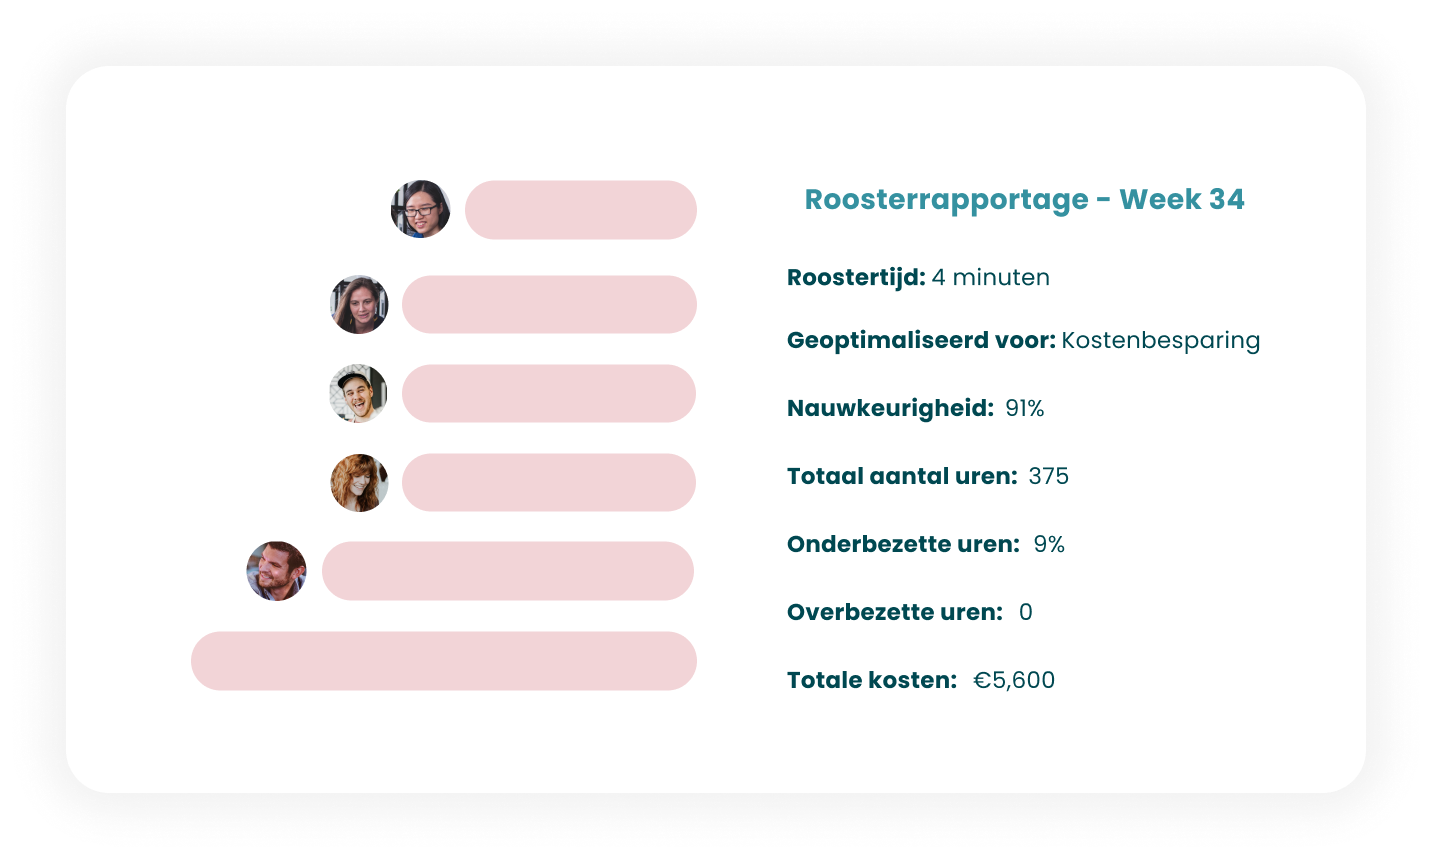Image resolution: width=1432 pixels, height=859 pixels.
Task: Click the Roostertijd label
Action: pos(856,277)
